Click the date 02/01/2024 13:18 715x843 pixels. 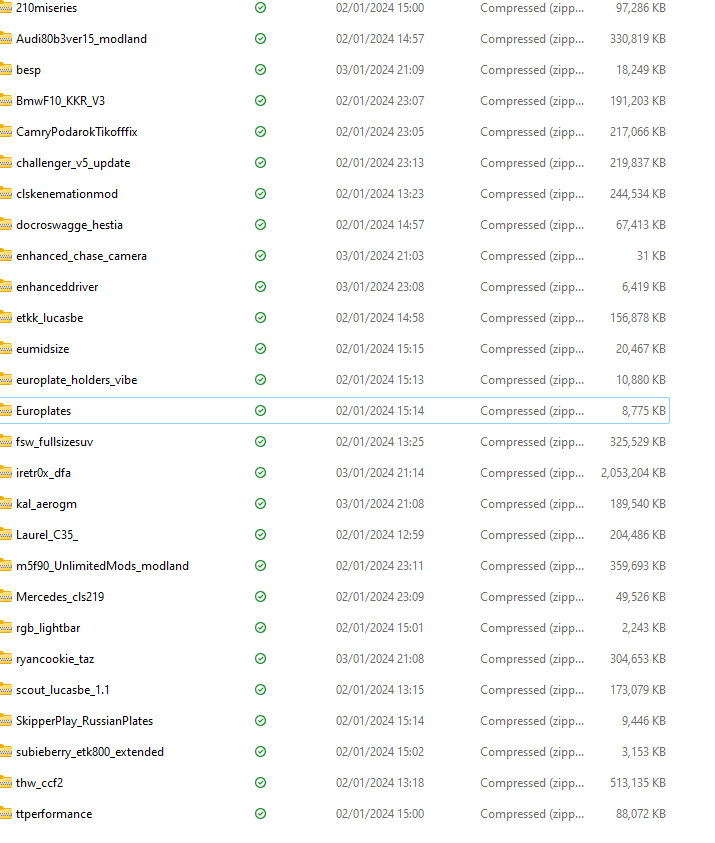coord(380,783)
